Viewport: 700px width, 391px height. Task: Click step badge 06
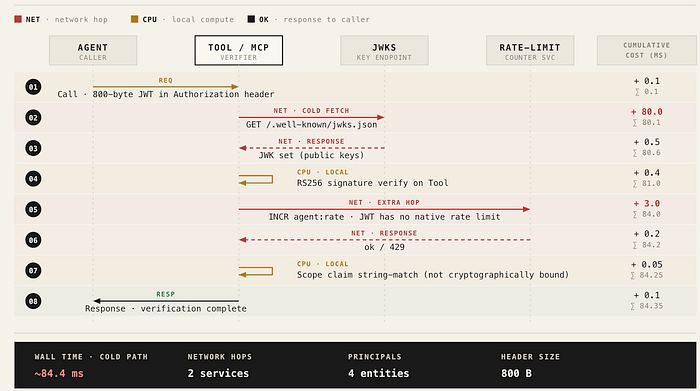click(33, 240)
